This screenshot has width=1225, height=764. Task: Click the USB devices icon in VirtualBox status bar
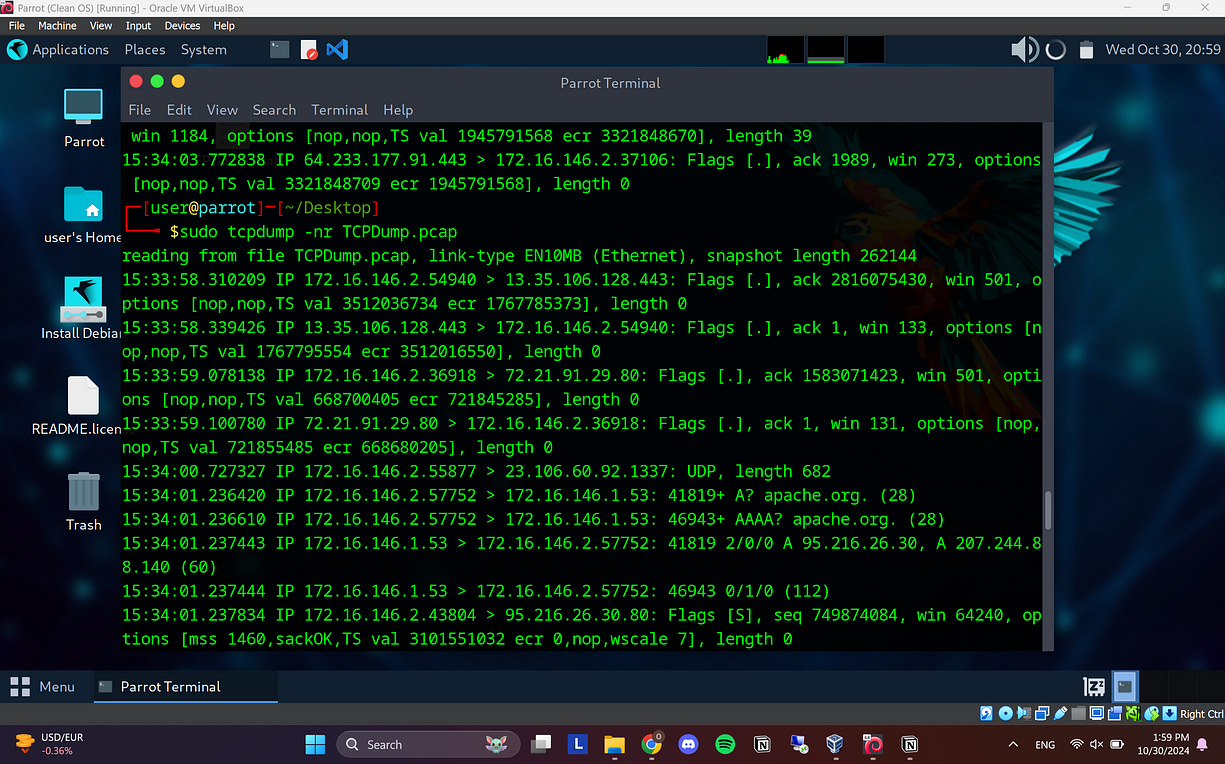click(1062, 713)
